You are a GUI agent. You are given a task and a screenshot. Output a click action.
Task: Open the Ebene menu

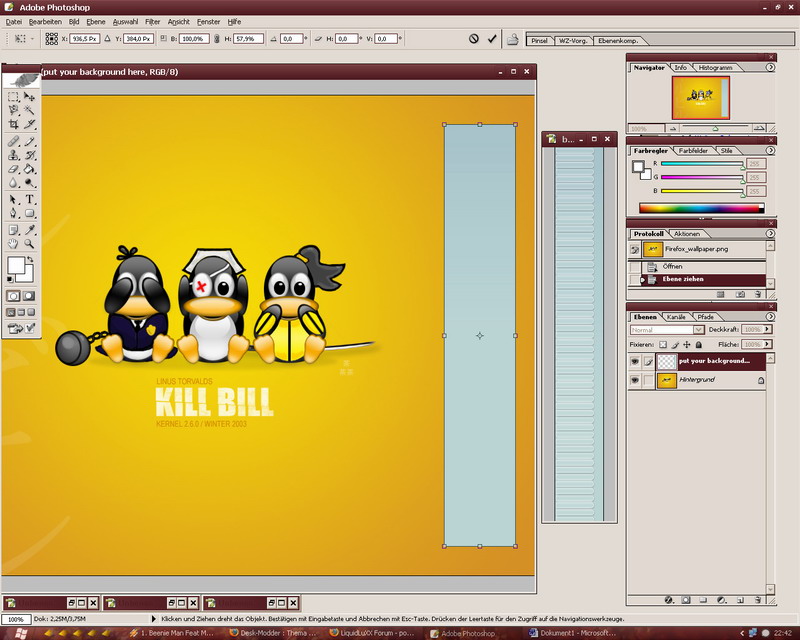(x=95, y=22)
